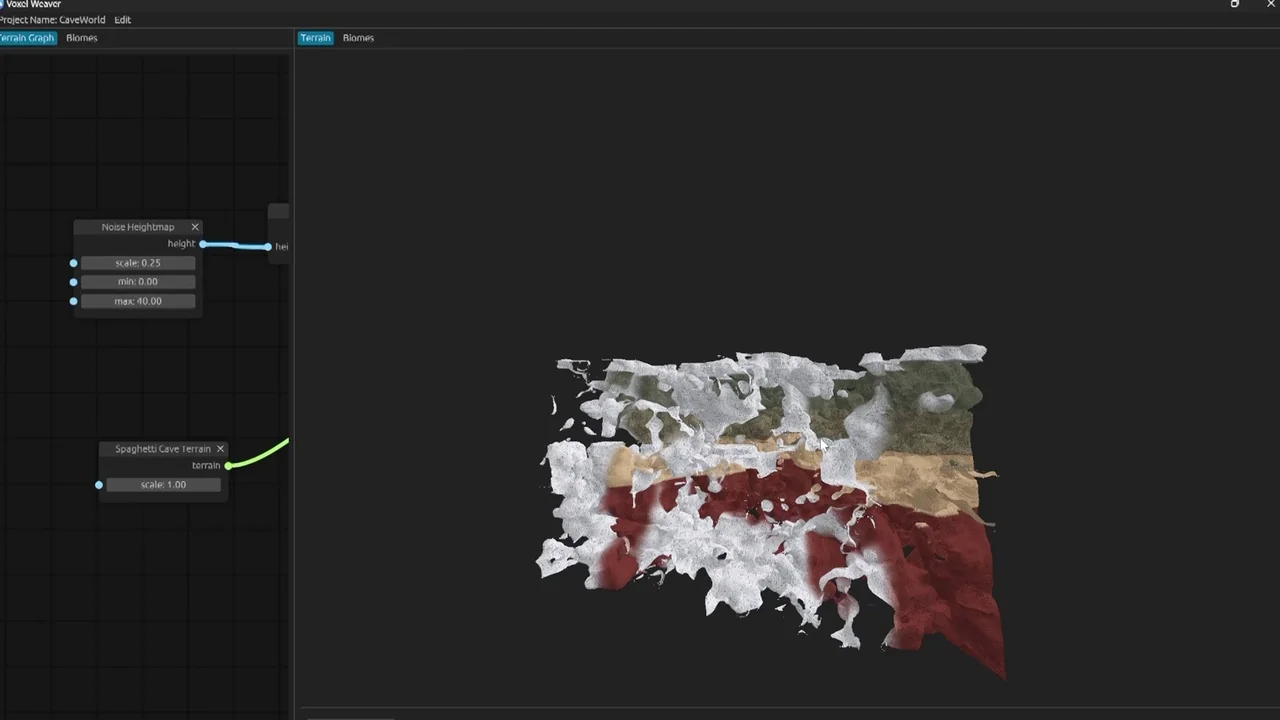
Task: Select the max input port on Noise Heightmap
Action: coord(73,301)
